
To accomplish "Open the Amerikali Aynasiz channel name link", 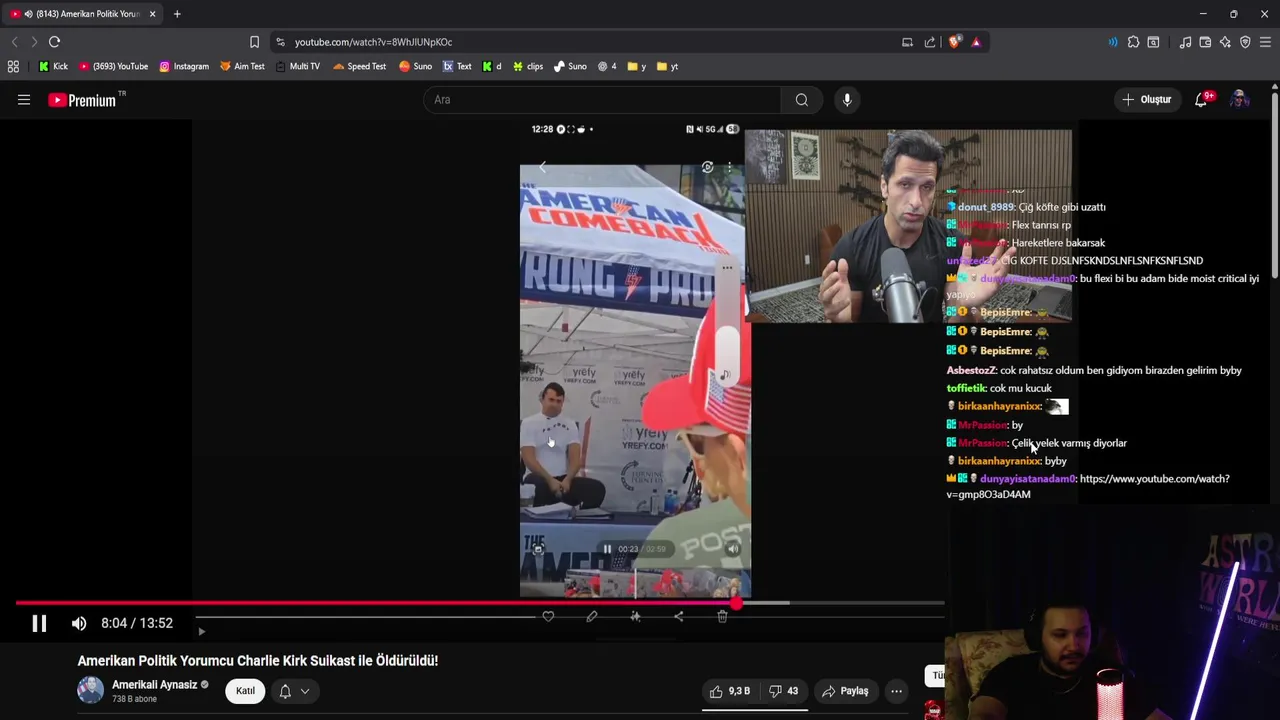I will pos(154,685).
